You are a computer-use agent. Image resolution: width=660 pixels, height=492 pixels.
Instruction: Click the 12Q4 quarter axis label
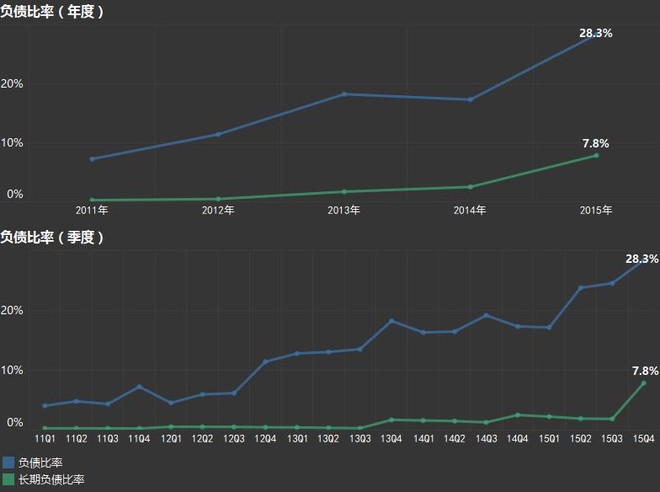265,439
